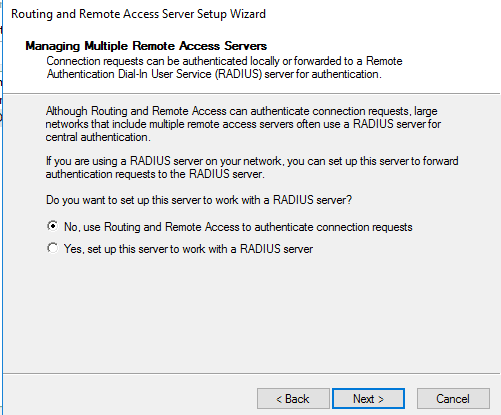This screenshot has width=501, height=415.
Task: Click the empty gray area below options
Action: pyautogui.click(x=250, y=313)
